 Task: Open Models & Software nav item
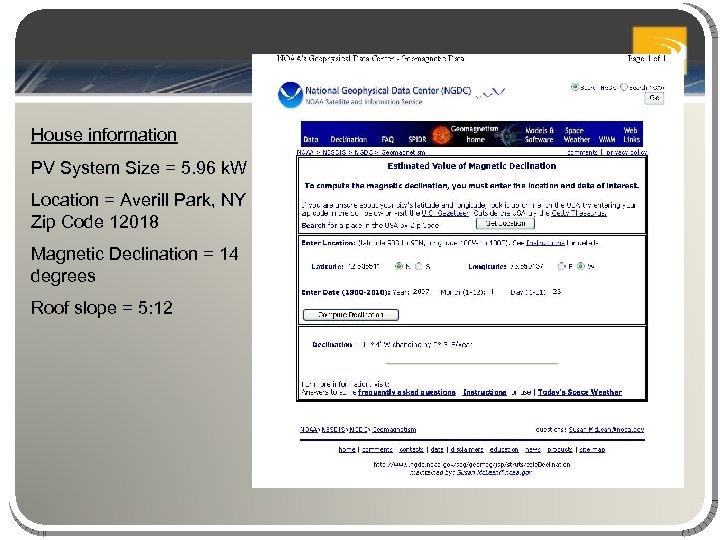[539, 135]
